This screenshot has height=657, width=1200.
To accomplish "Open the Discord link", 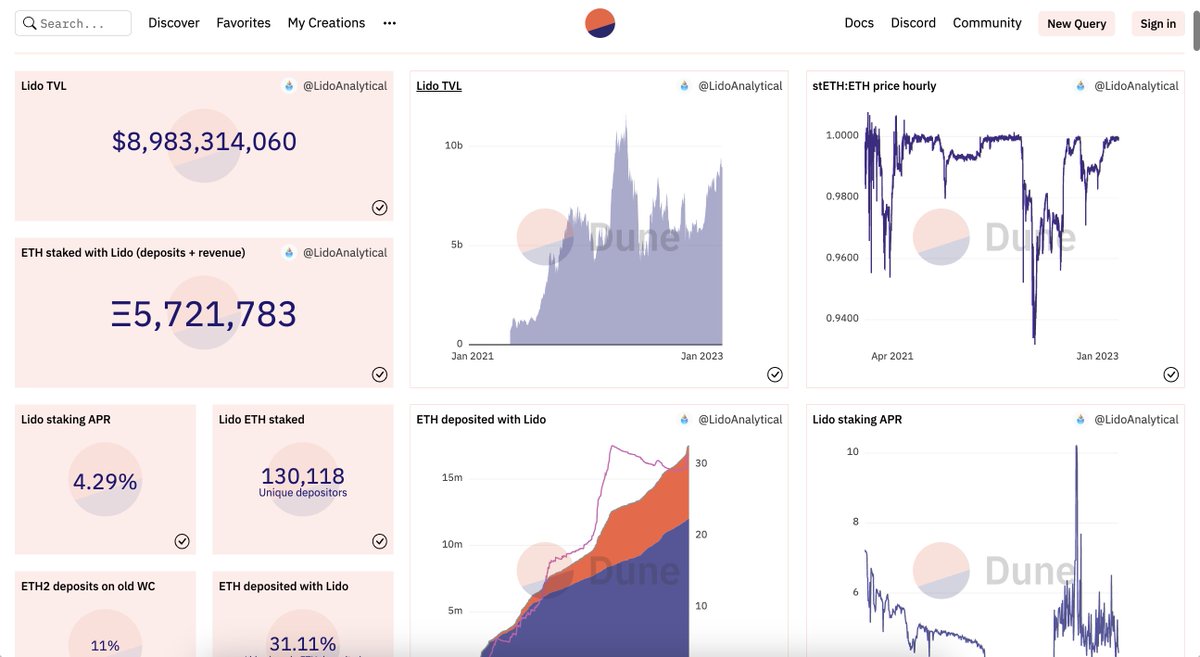I will tap(913, 23).
